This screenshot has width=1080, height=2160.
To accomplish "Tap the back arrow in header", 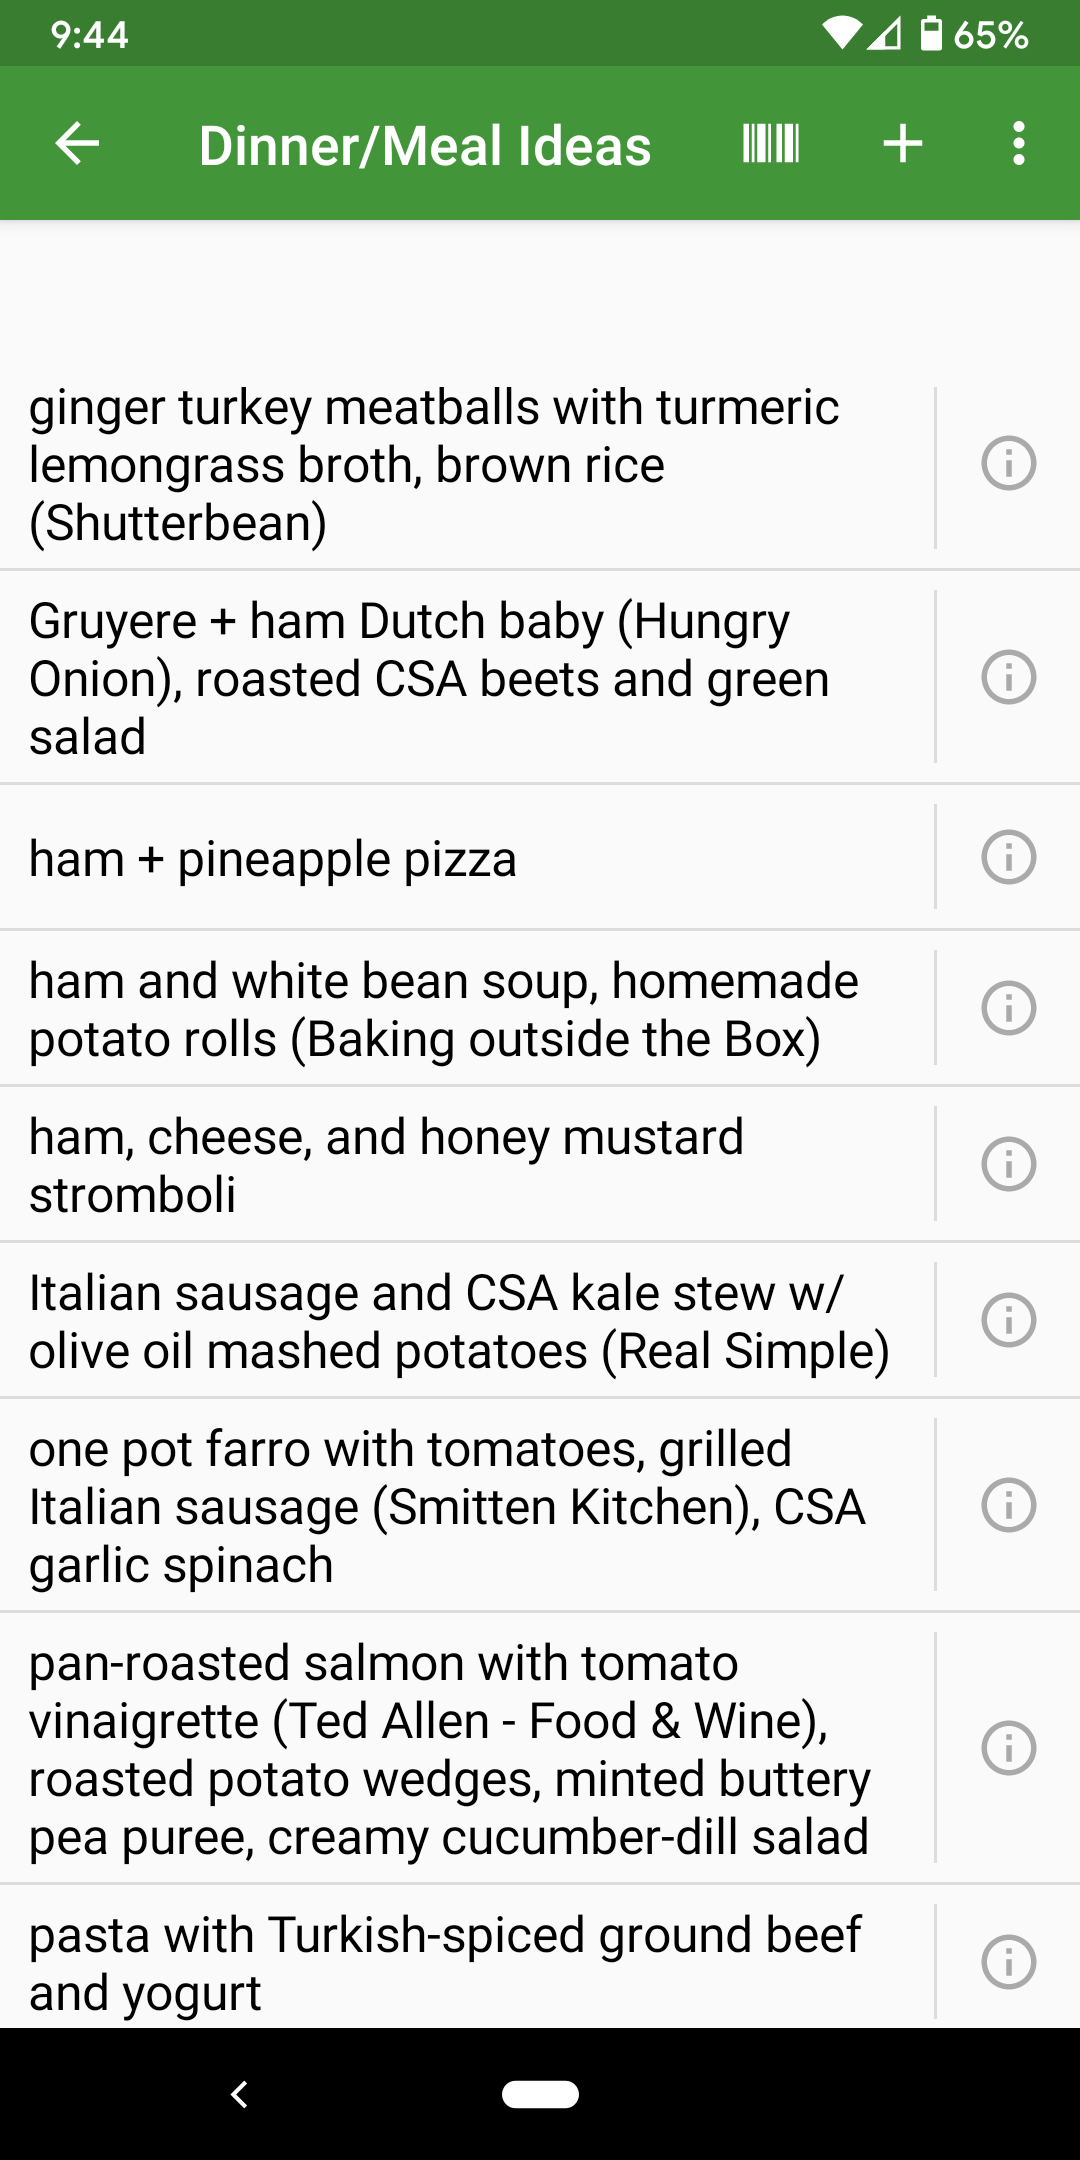I will point(77,144).
